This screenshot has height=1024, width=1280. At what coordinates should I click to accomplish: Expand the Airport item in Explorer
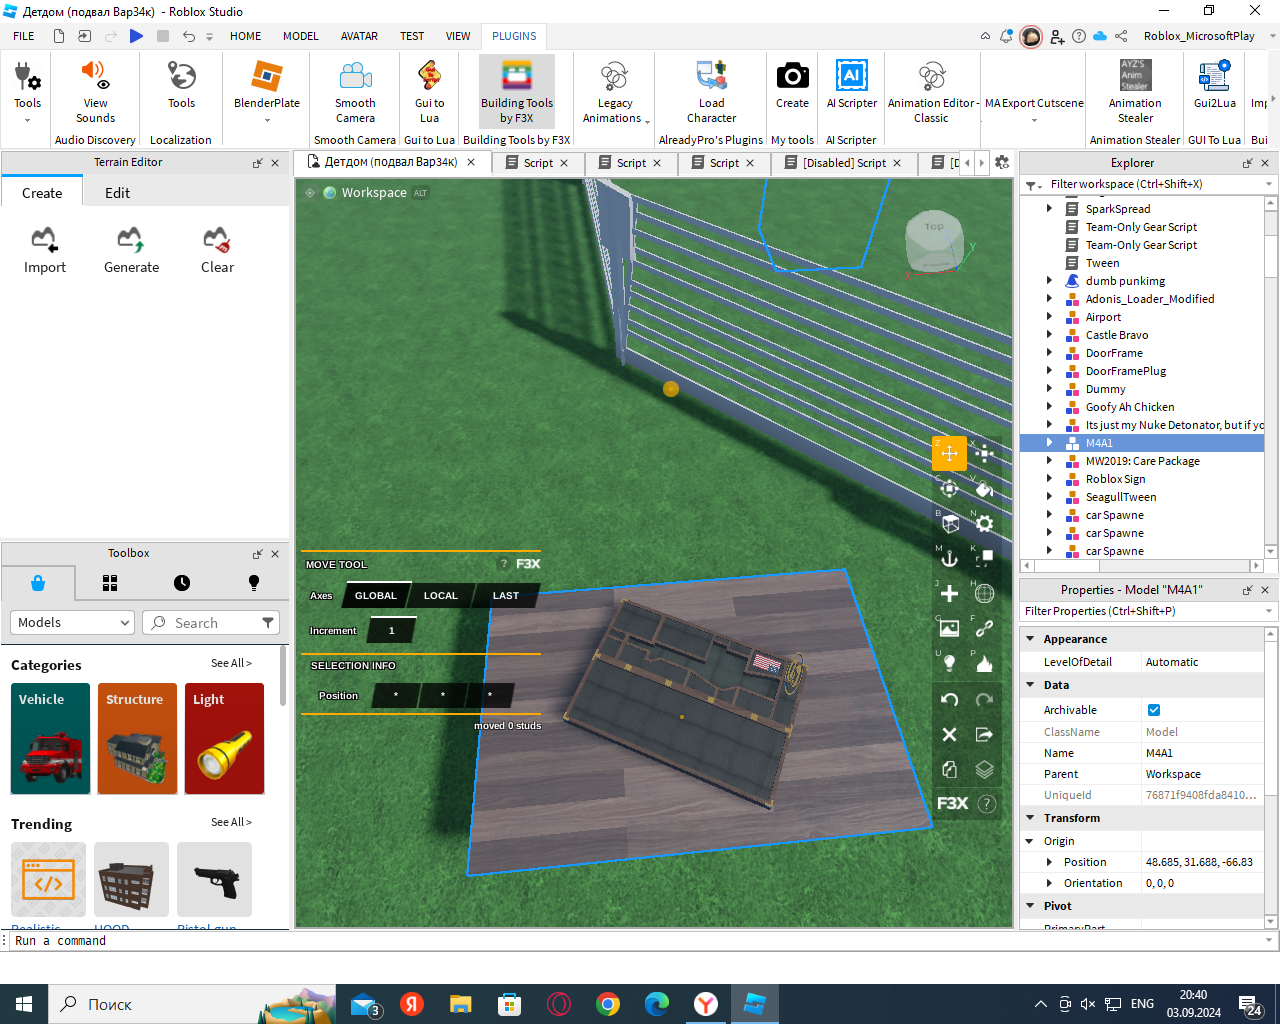pyautogui.click(x=1049, y=317)
